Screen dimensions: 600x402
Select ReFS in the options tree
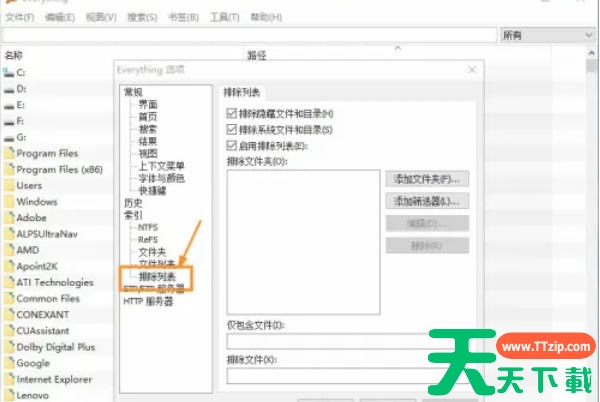[148, 240]
